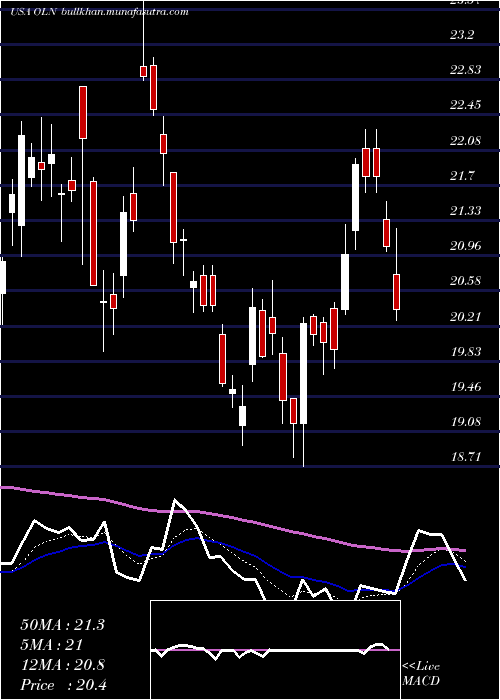The image size is (500, 700).
Task: Click the 20.58 price axis label
Action: [x=466, y=281]
